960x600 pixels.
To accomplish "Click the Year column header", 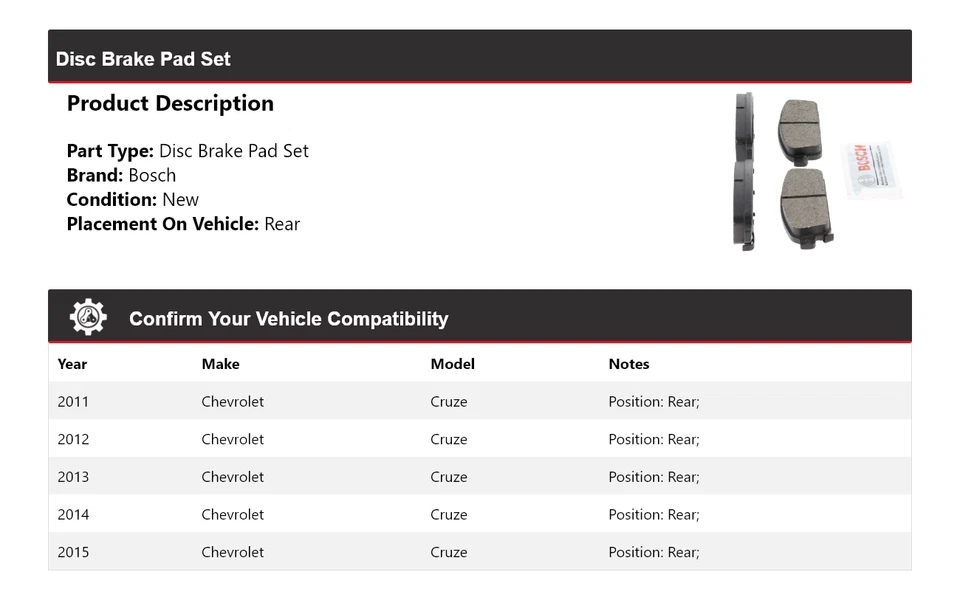I will [72, 364].
